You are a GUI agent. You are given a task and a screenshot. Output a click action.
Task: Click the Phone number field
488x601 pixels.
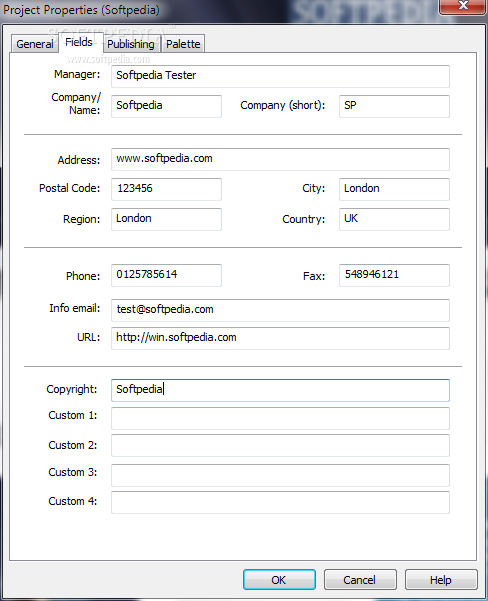pyautogui.click(x=166, y=275)
